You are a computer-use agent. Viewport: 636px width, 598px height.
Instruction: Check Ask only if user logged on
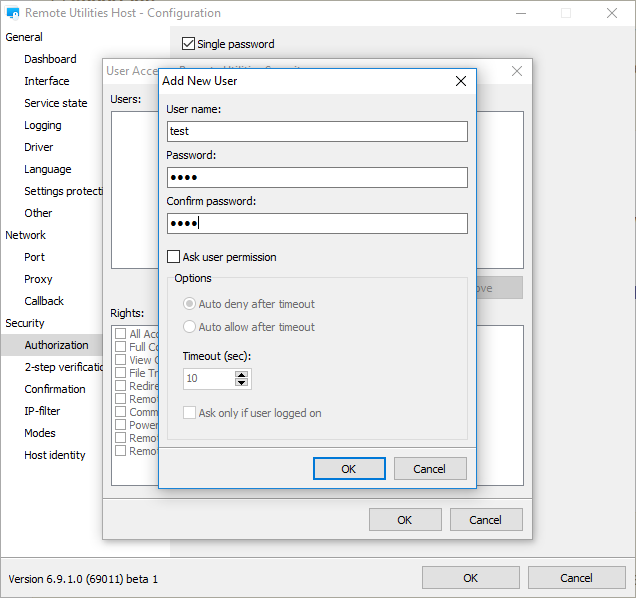pos(189,413)
